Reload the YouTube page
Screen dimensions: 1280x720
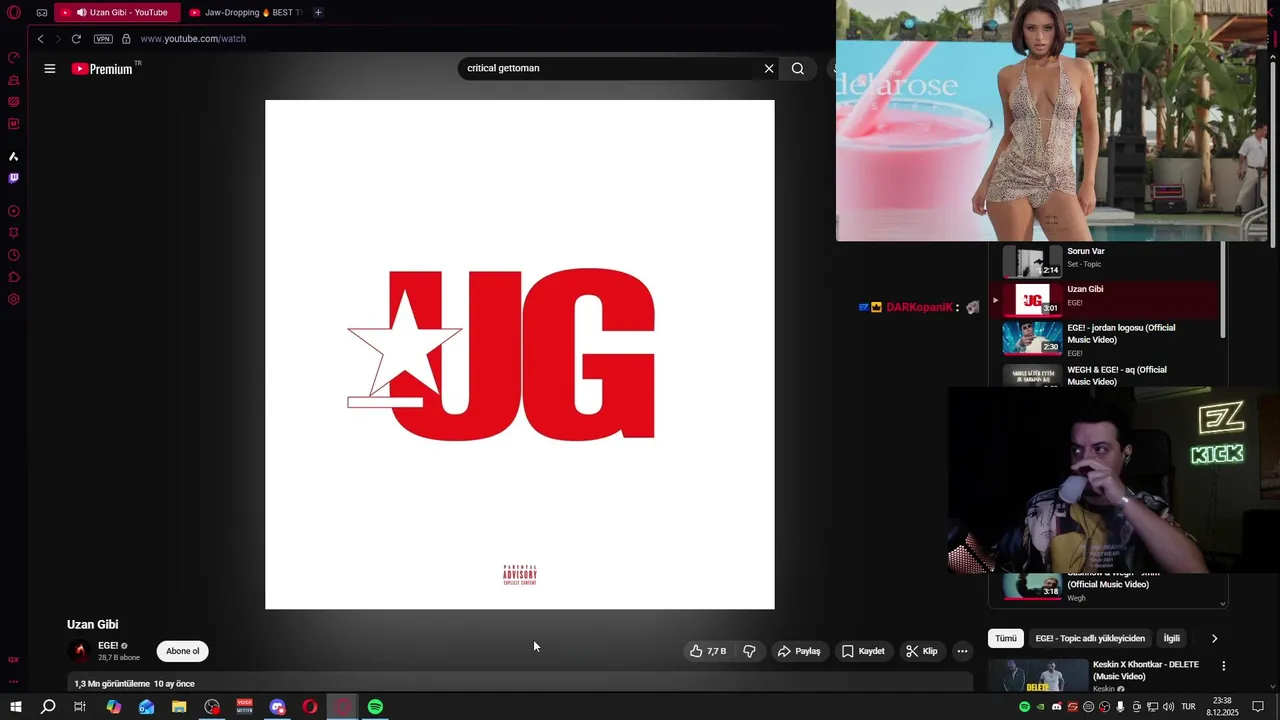click(x=76, y=39)
